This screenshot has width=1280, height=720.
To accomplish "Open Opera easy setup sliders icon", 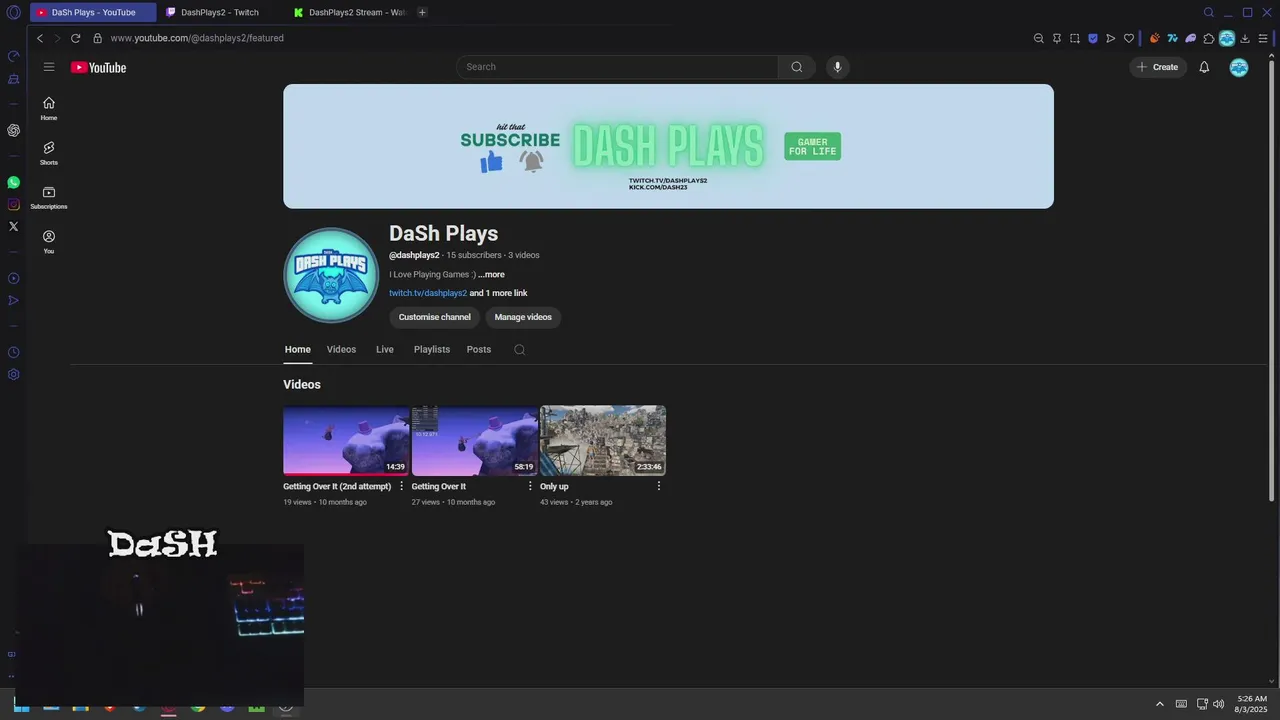I will point(1263,38).
